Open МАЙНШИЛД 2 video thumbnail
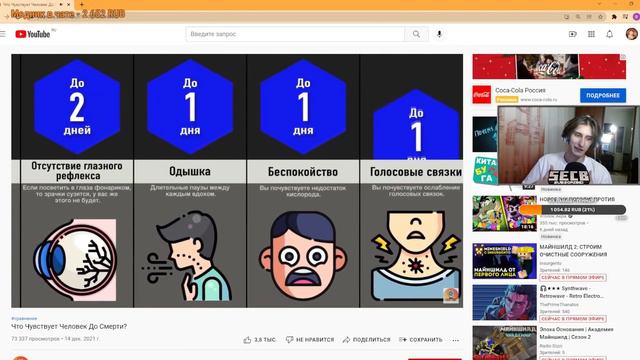The width and height of the screenshot is (640, 360). point(504,261)
